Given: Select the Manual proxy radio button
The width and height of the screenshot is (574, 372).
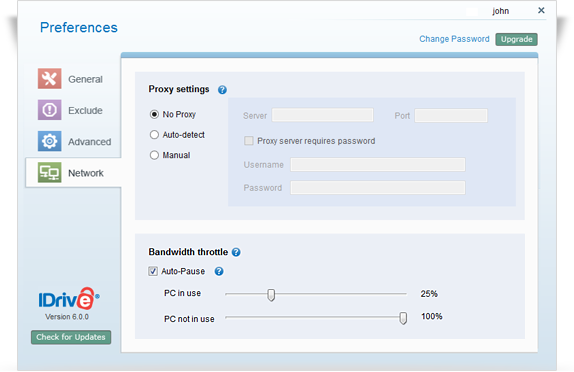Looking at the screenshot, I should (x=154, y=155).
